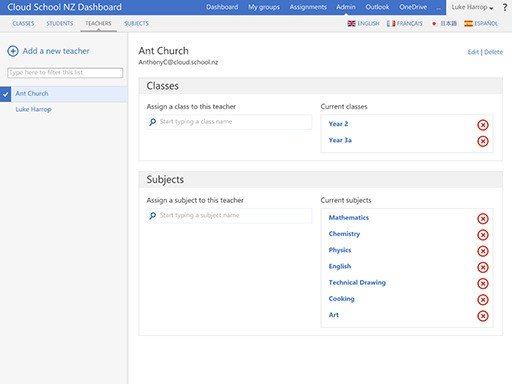Open the English subject link
Viewport: 512px width, 384px height.
tap(340, 266)
